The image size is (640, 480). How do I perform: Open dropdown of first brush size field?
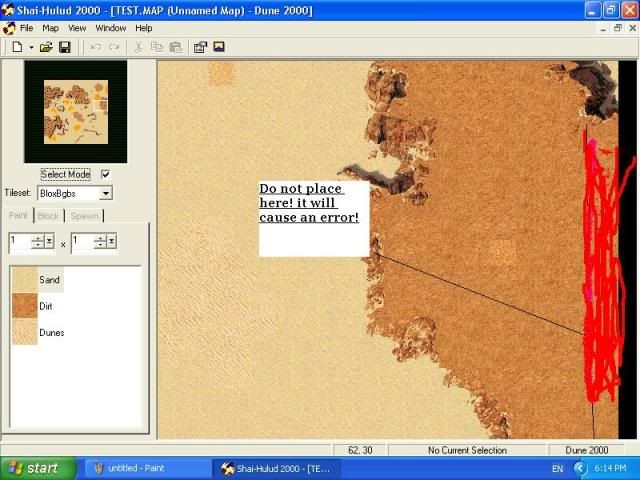tap(49, 242)
